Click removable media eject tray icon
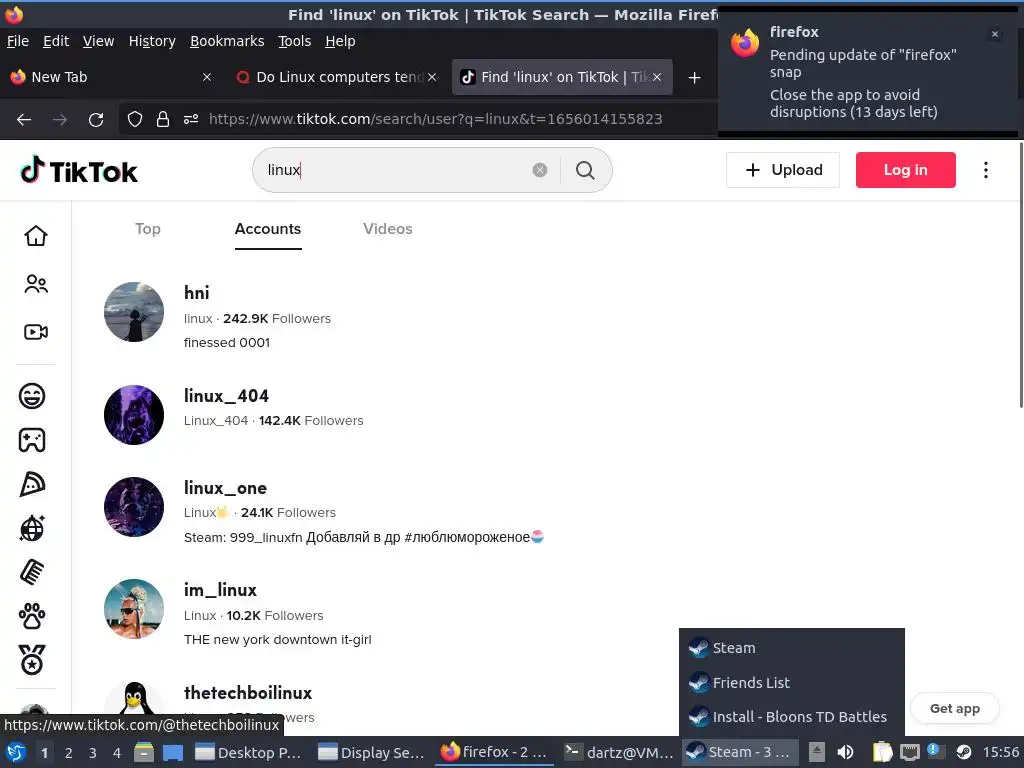This screenshot has width=1024, height=768. coord(816,752)
